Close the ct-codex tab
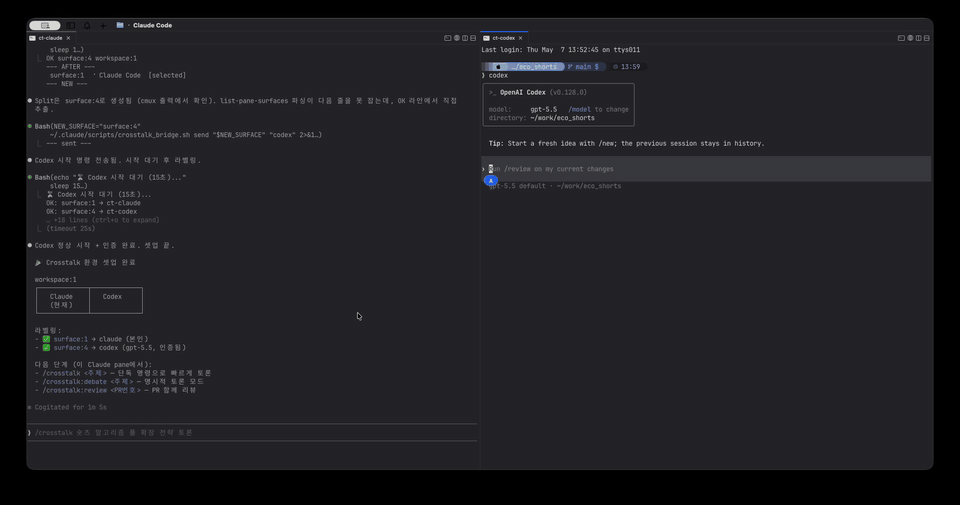The height and width of the screenshot is (505, 960). click(x=520, y=38)
